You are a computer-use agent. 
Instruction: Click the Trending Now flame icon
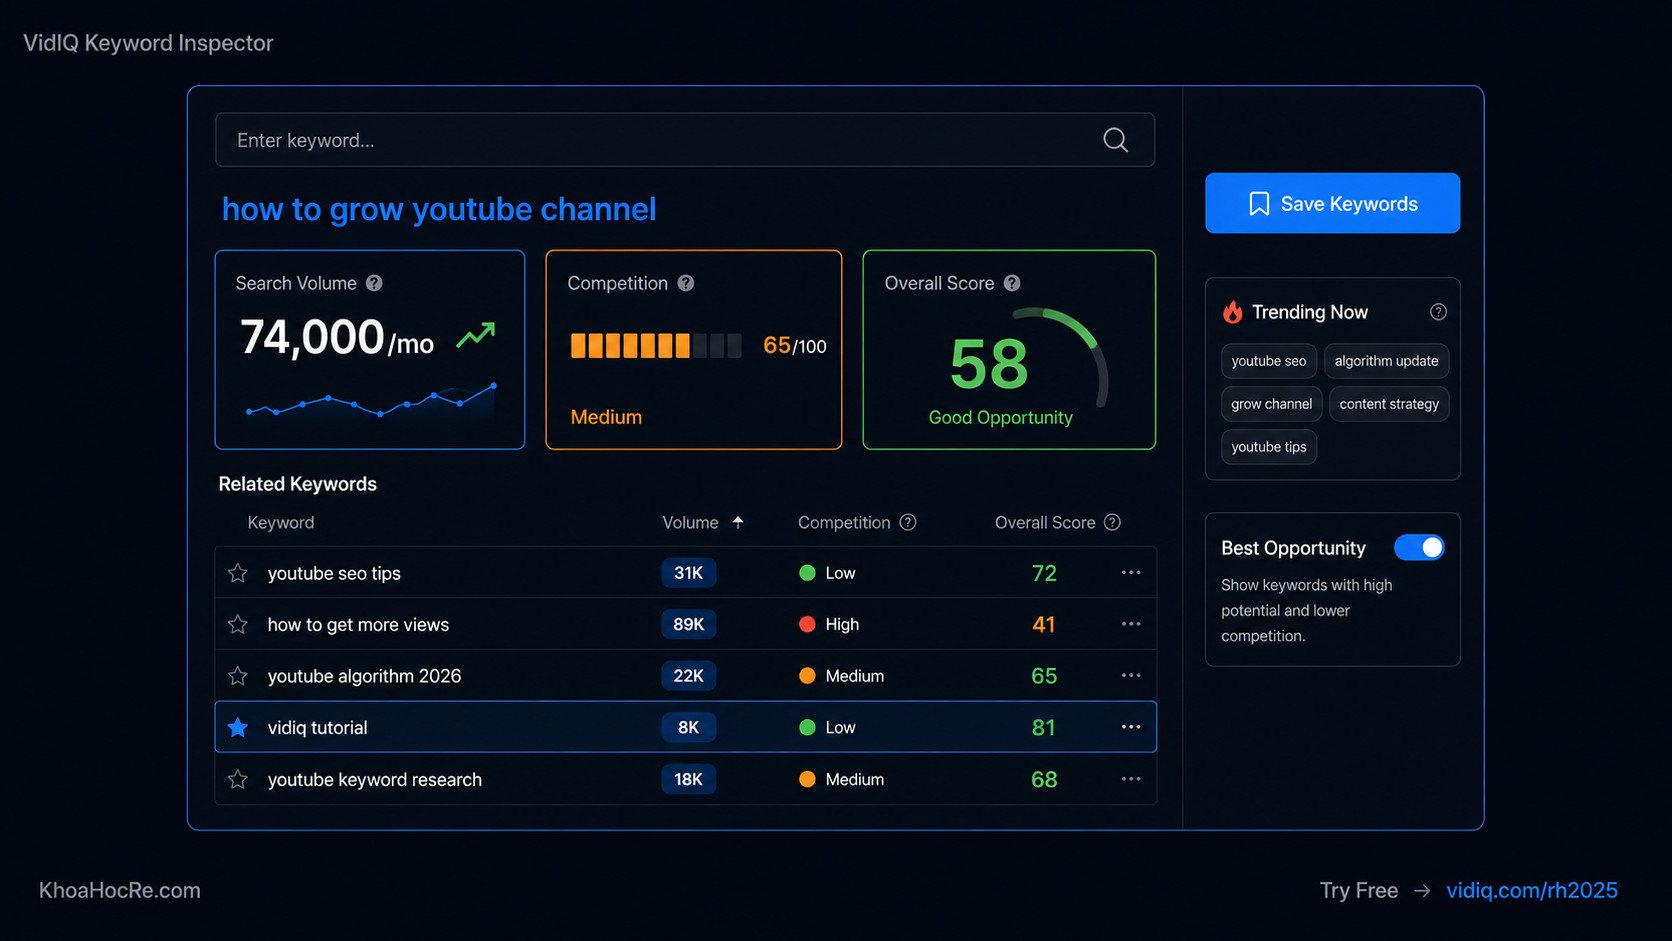point(1233,312)
